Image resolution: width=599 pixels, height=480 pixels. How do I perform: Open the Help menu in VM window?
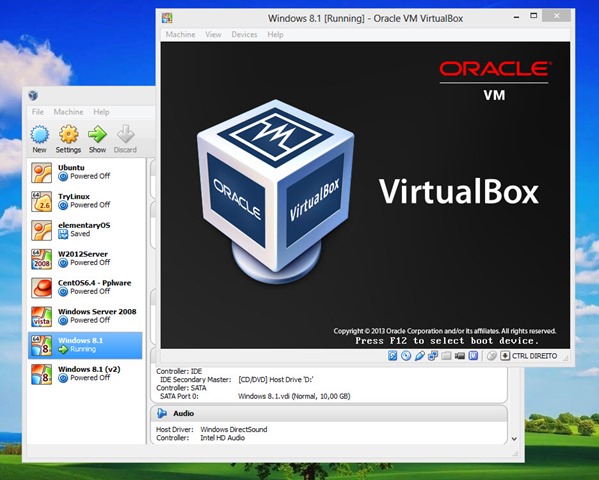275,34
